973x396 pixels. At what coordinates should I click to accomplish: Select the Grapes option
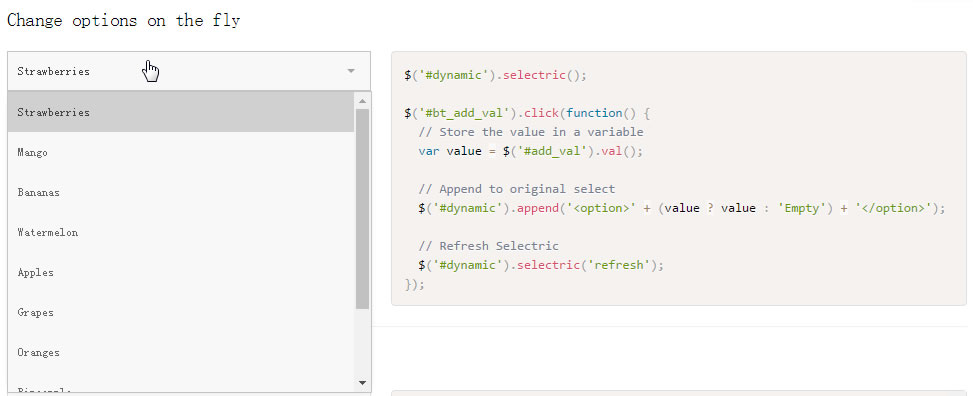pos(181,312)
